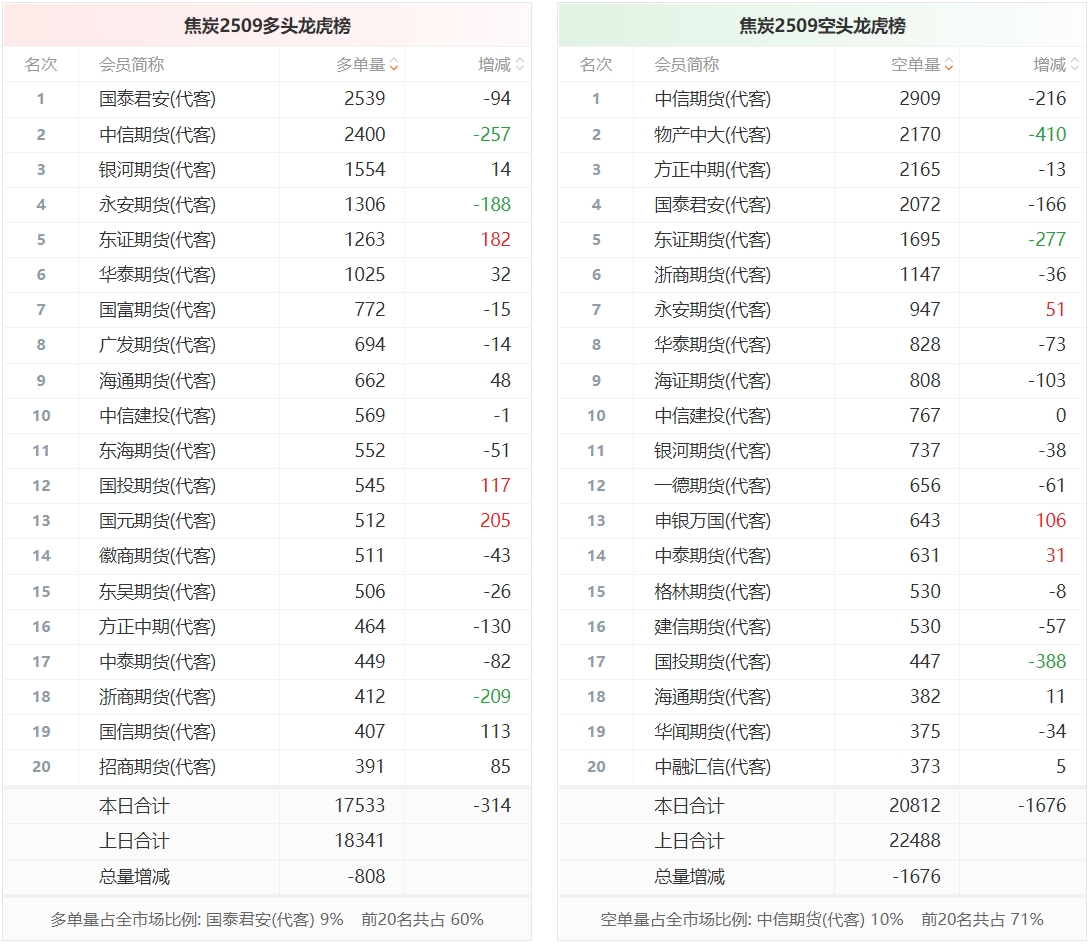Select 徽商期货(代客) row
The height and width of the screenshot is (945, 1091).
coord(267,555)
